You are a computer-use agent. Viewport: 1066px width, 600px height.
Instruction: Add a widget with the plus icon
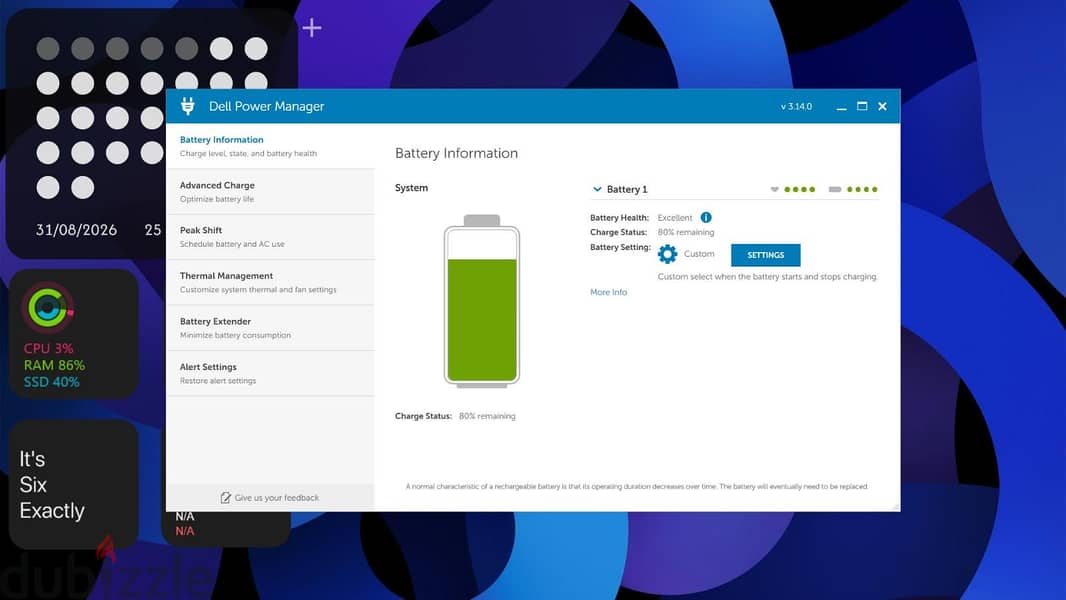pos(311,28)
